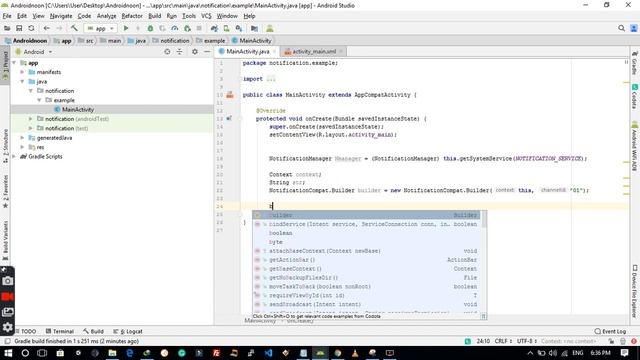Open the AVD Manager device icon

pyautogui.click(x=227, y=28)
